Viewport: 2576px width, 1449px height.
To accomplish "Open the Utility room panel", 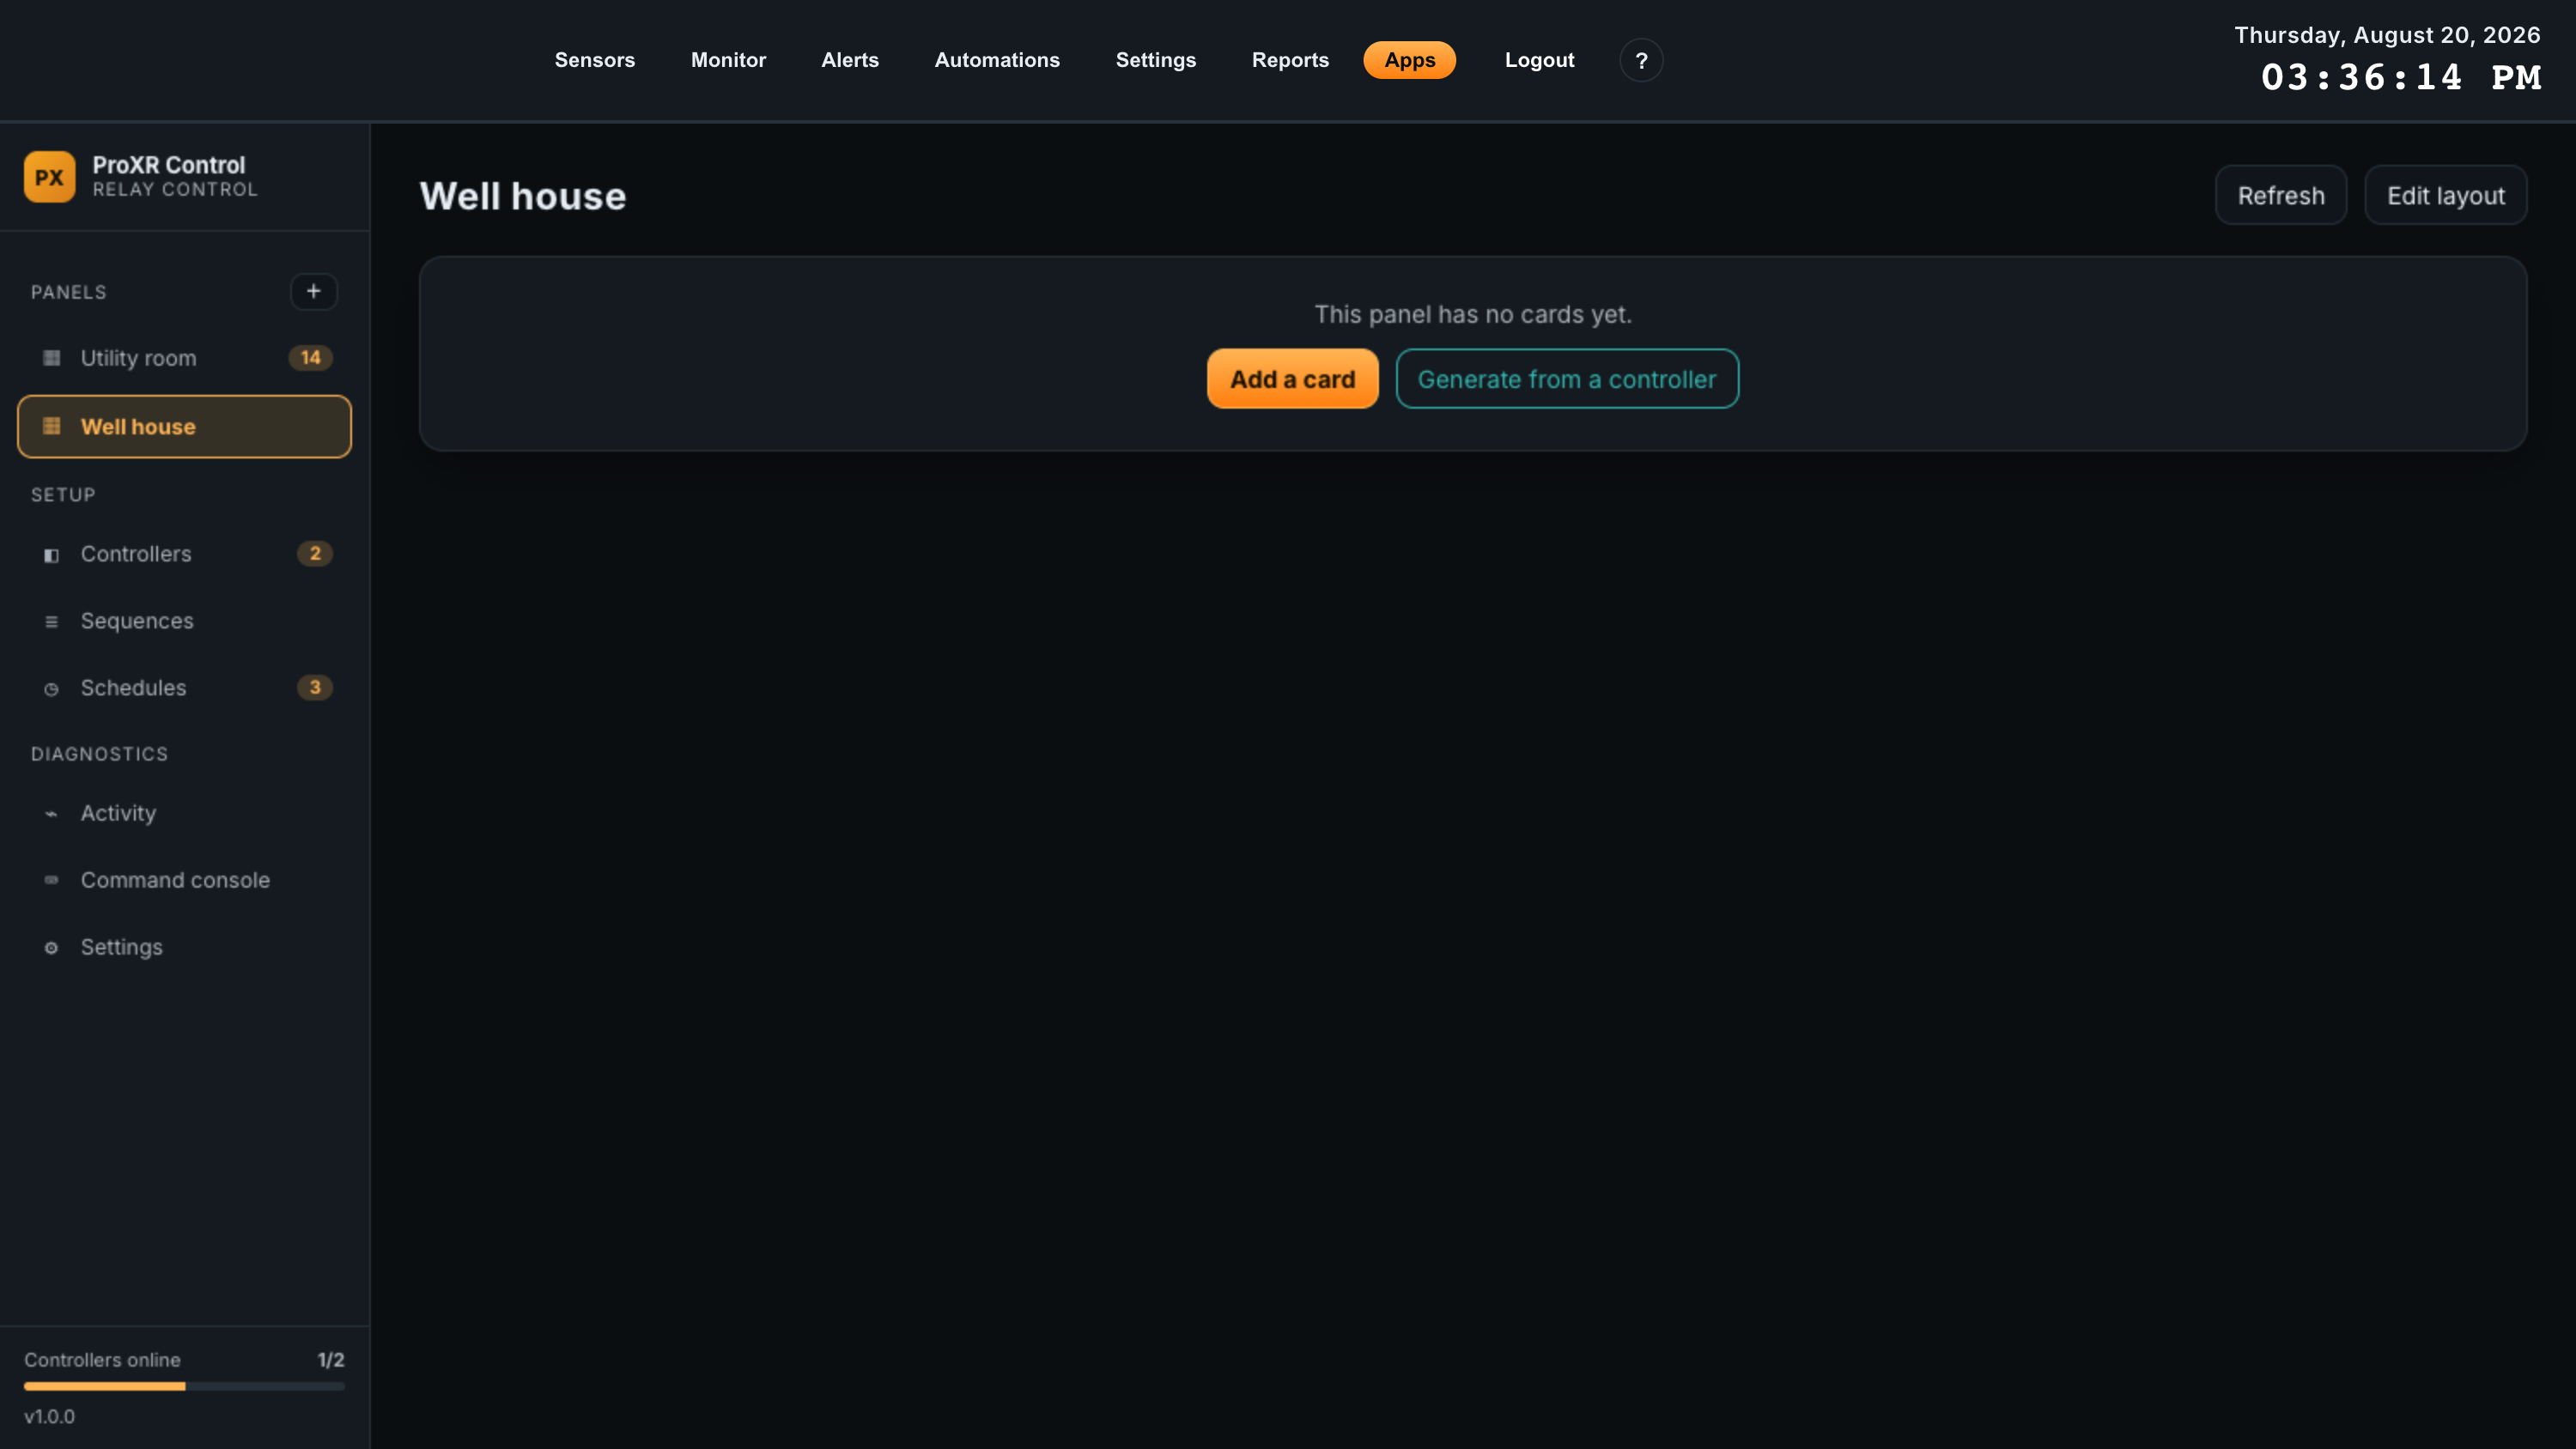I will click(184, 358).
